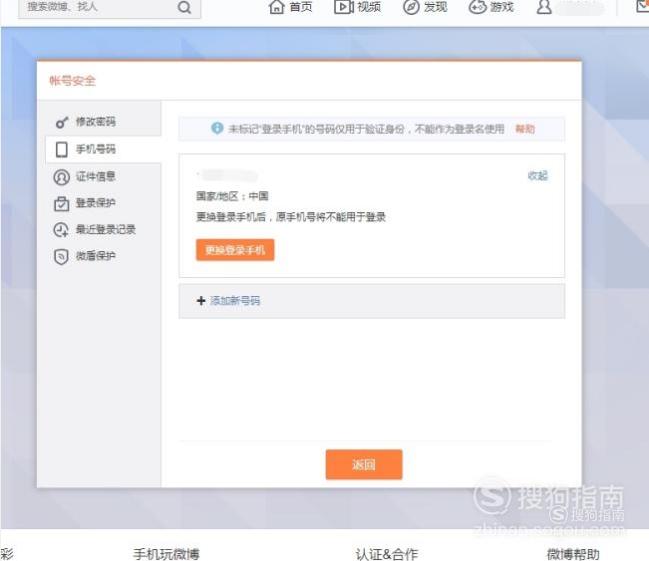
Task: Open 微博帮助 footer link
Action: point(573,554)
